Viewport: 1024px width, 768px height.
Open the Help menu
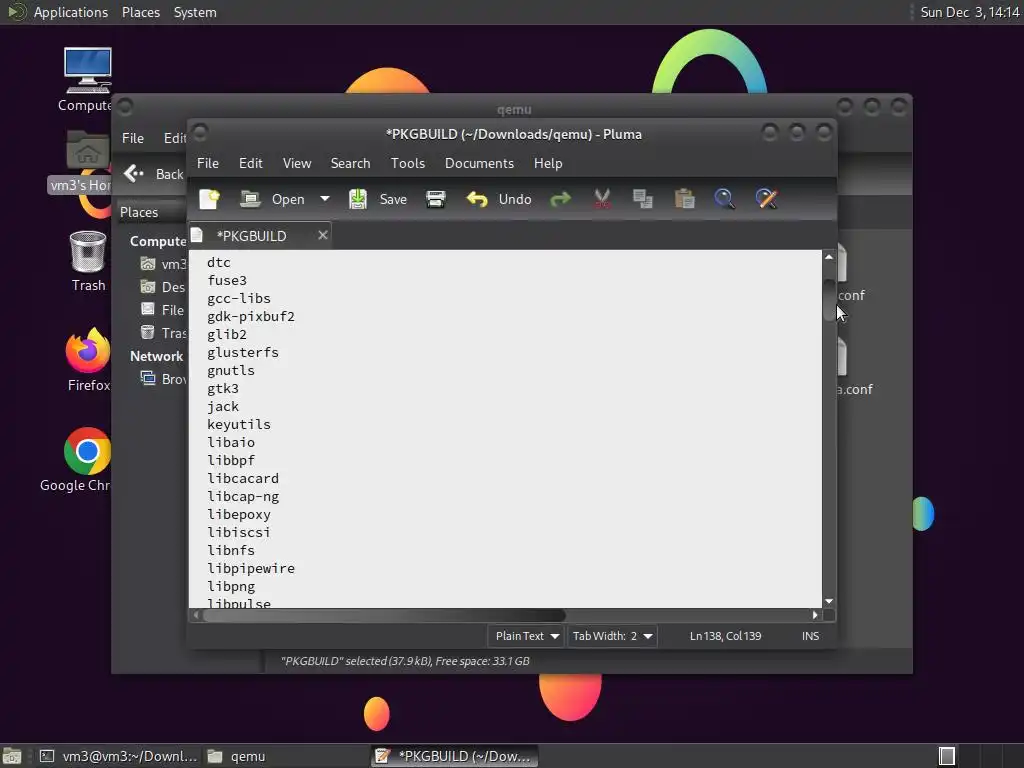click(548, 163)
